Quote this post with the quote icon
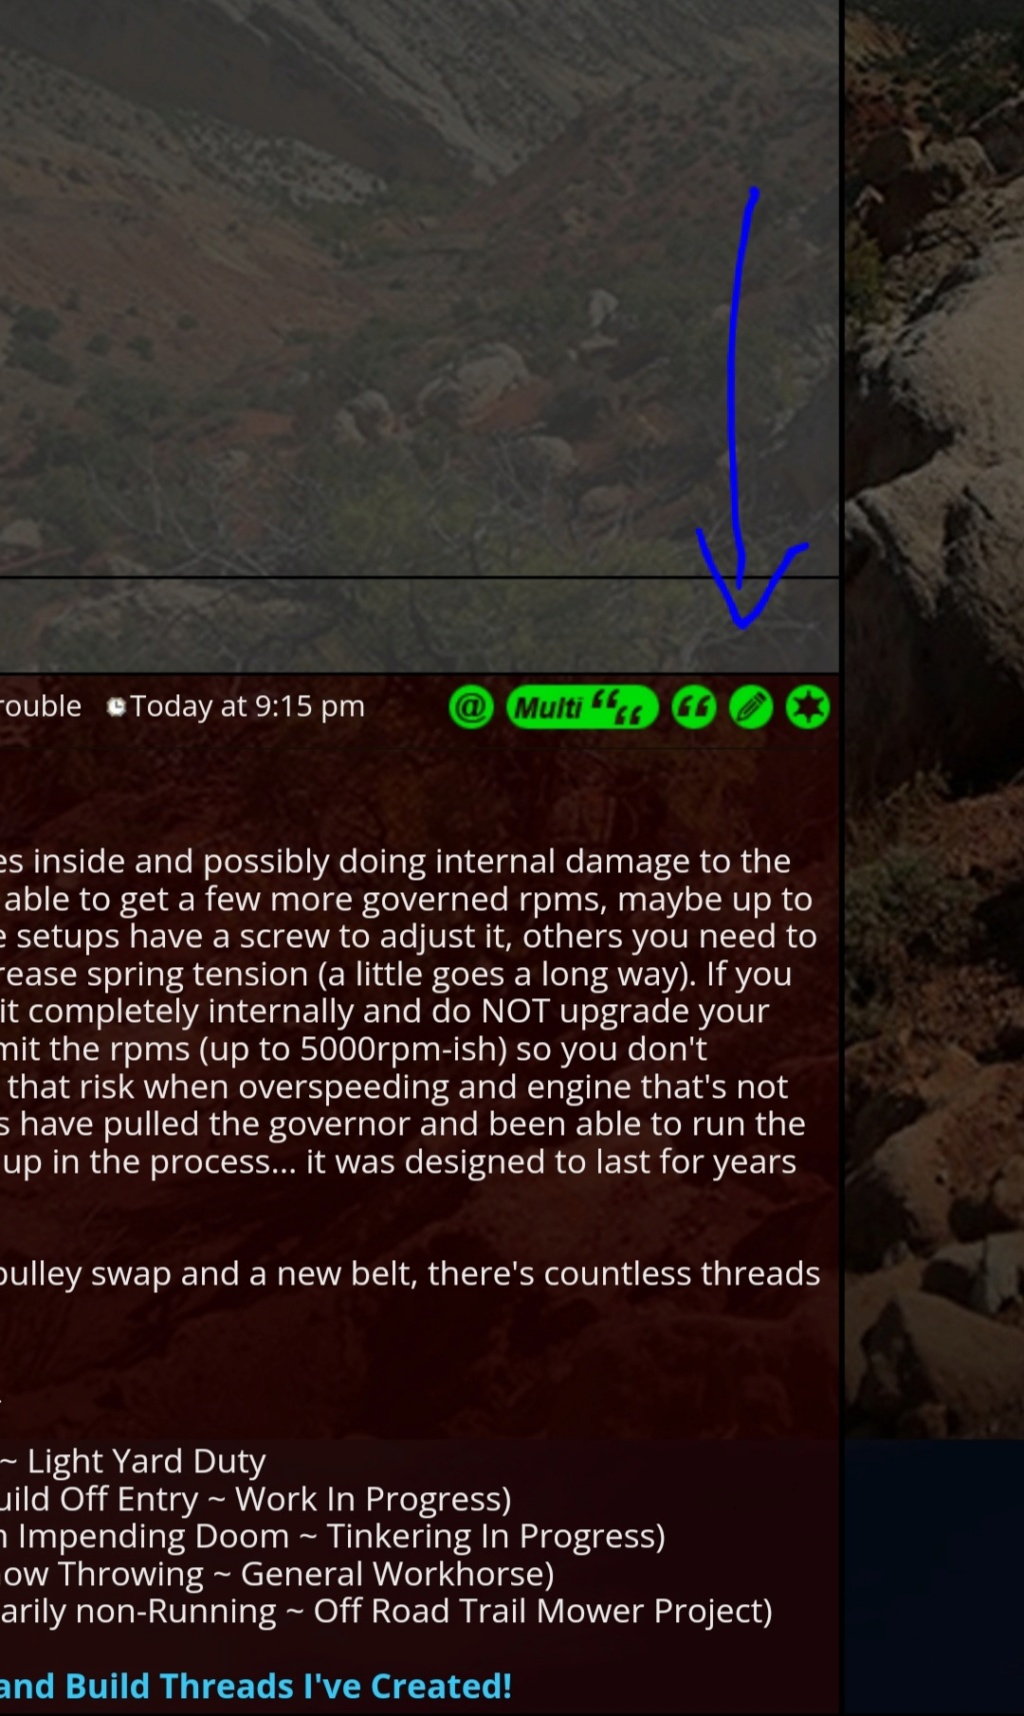 coord(694,708)
